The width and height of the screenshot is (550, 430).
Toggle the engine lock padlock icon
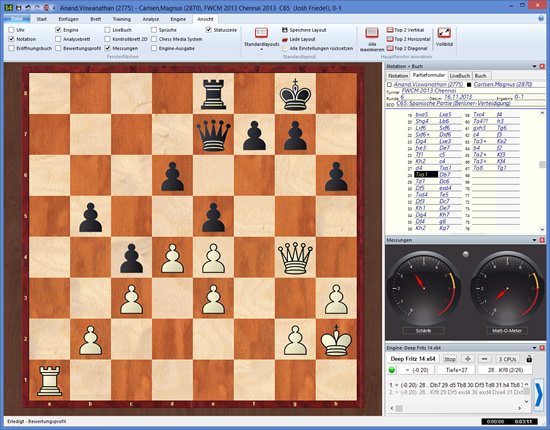[529, 359]
